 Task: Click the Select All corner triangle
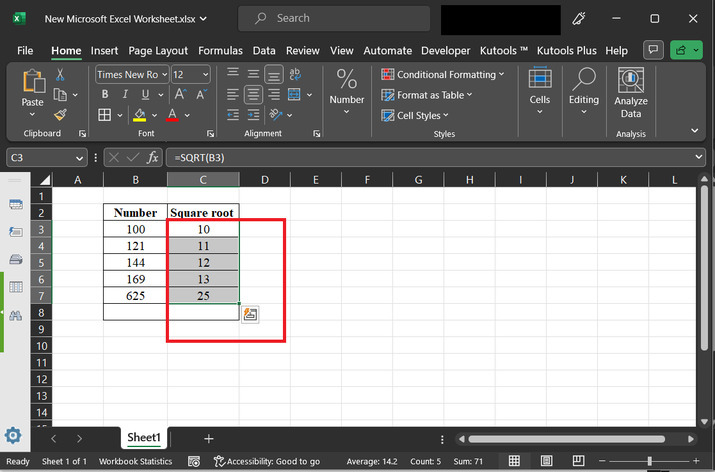[44, 180]
